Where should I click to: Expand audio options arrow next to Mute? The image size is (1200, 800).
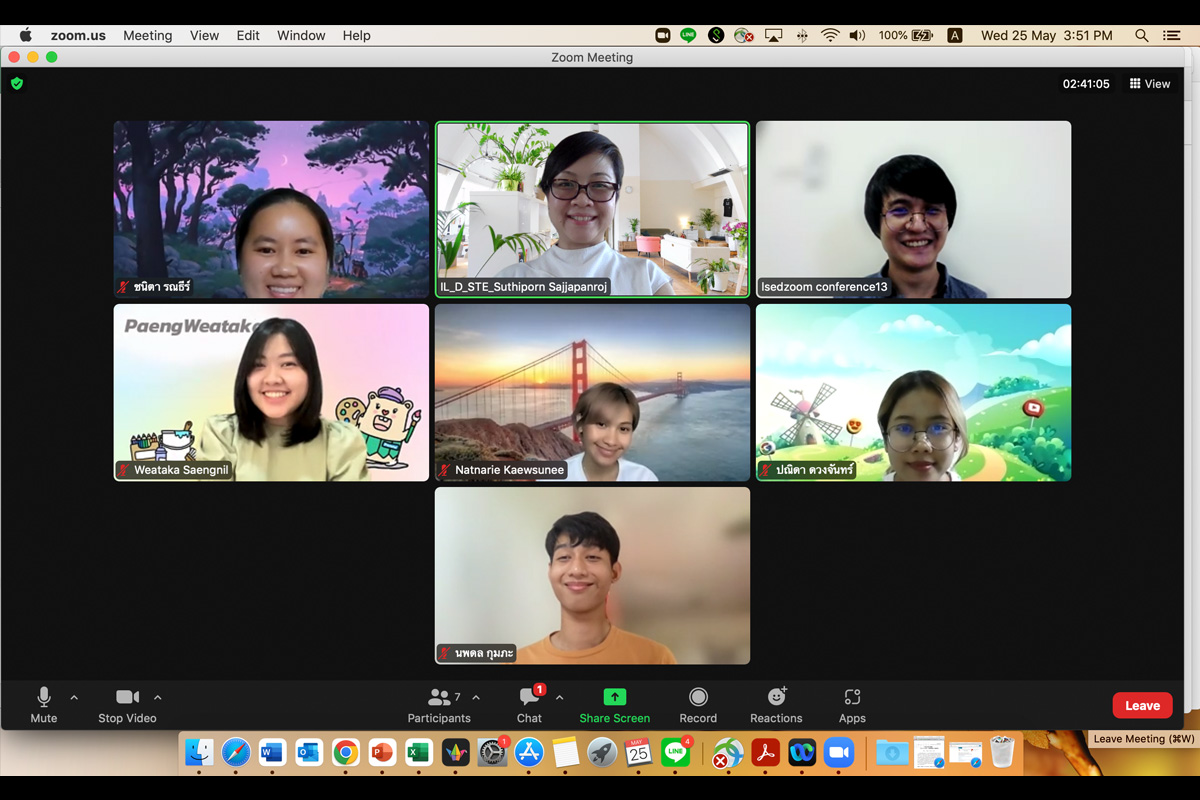74,697
